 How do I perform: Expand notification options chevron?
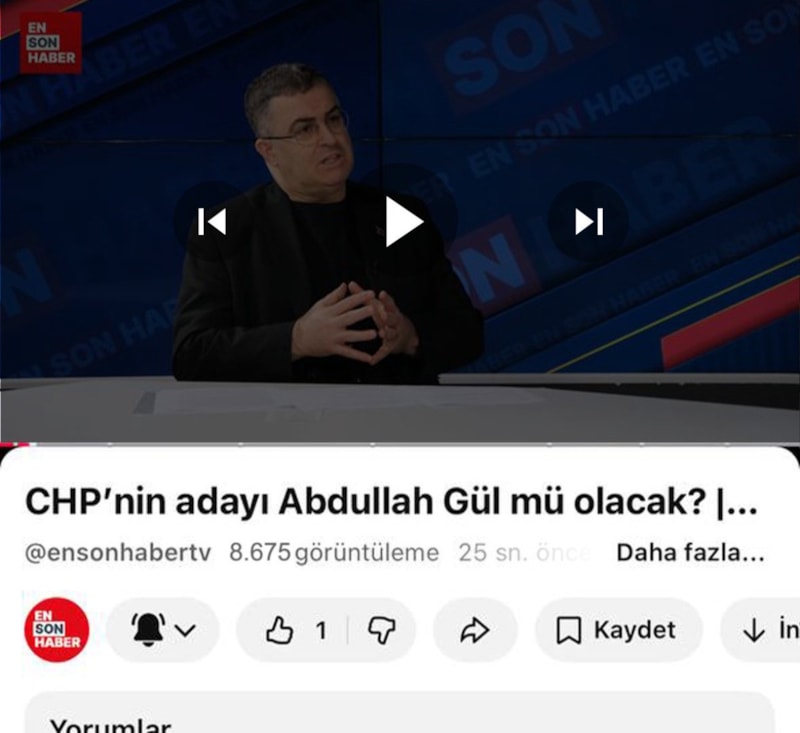point(185,630)
